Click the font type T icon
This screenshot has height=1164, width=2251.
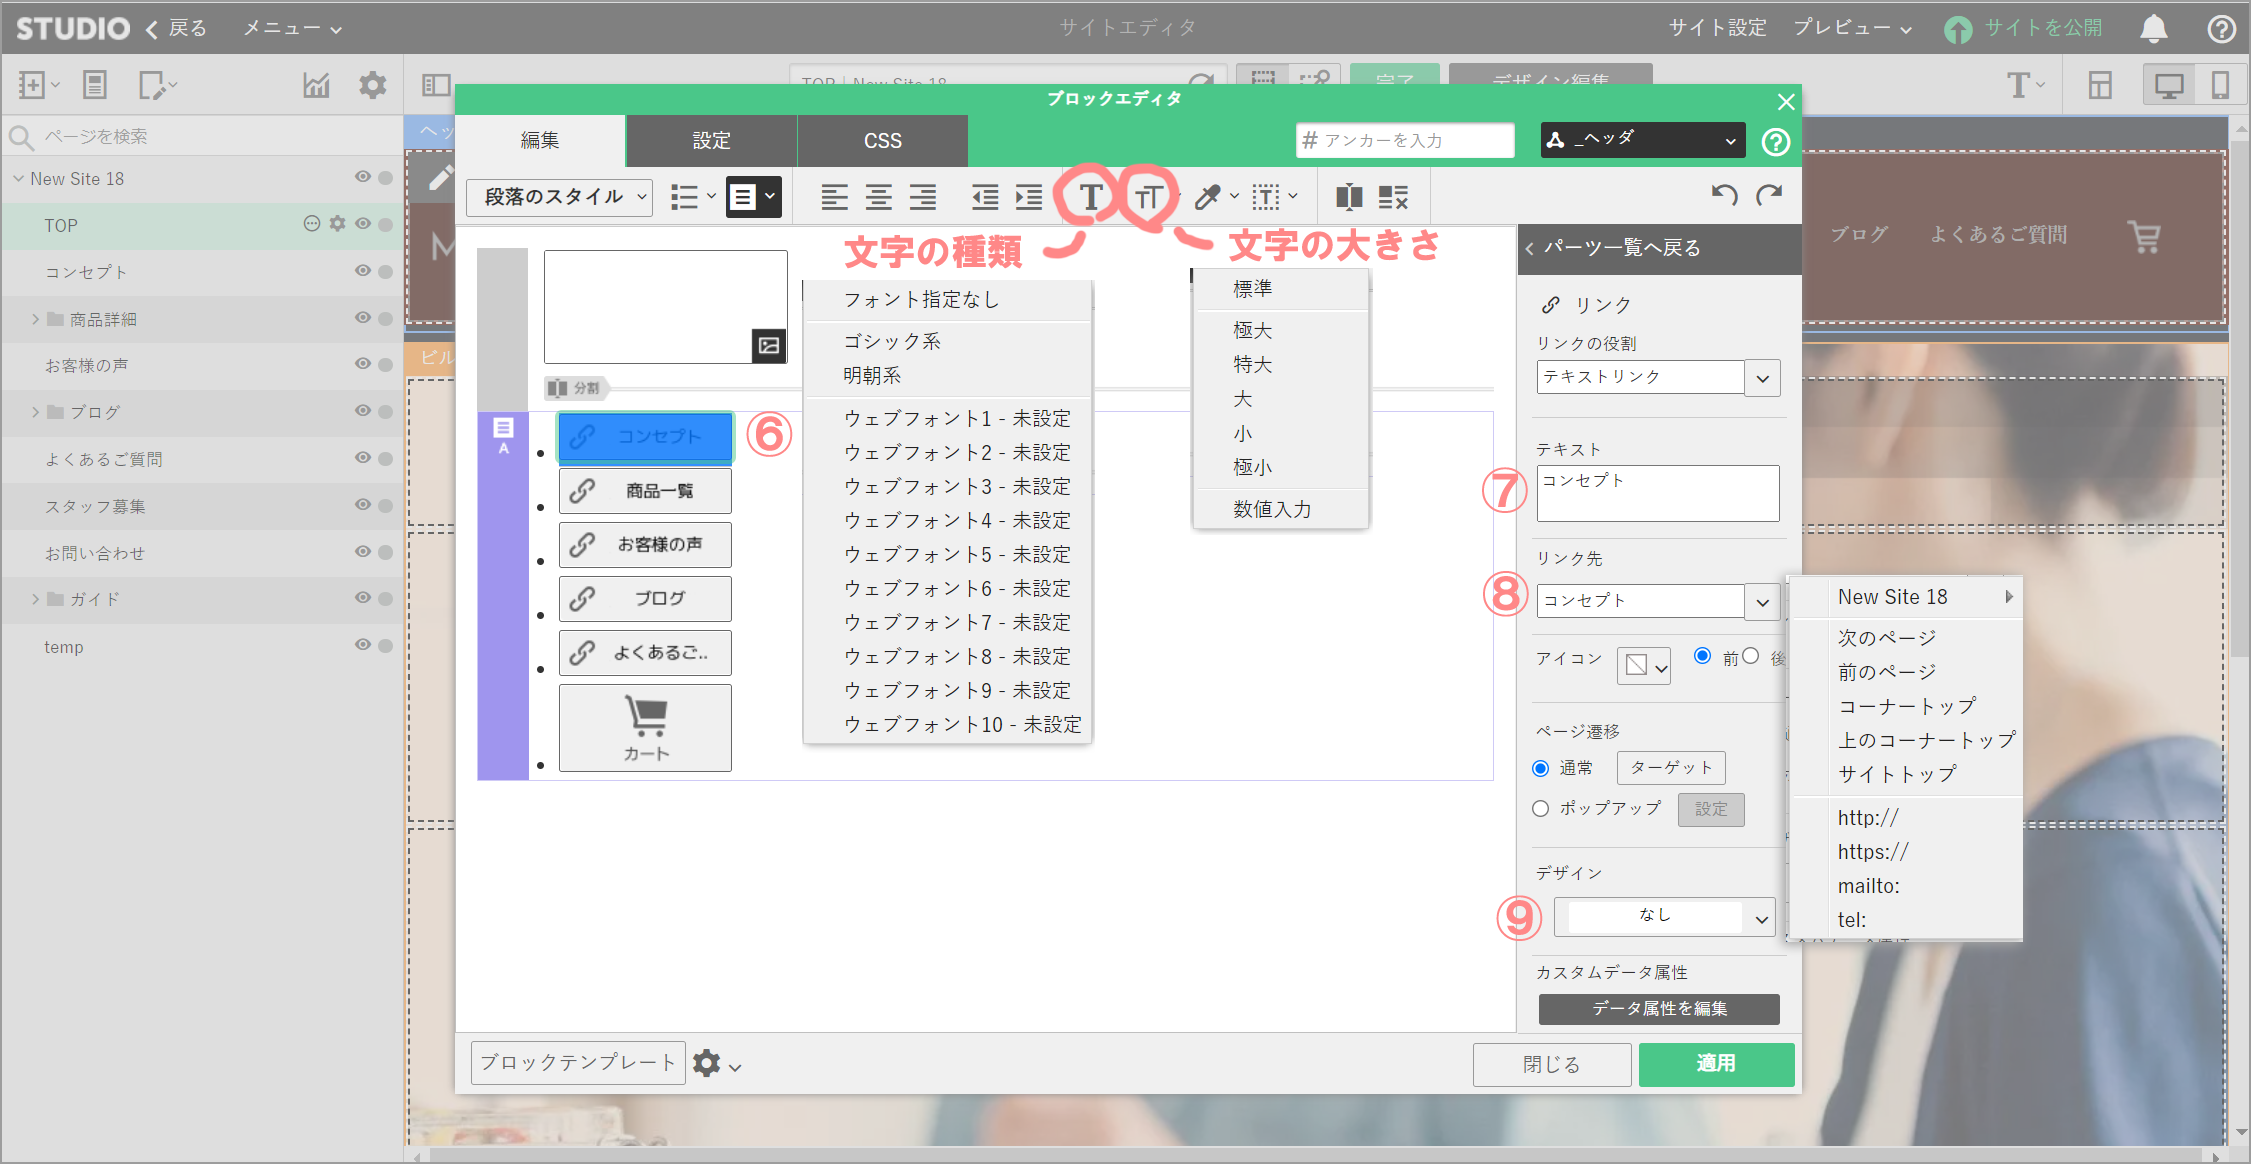[x=1090, y=197]
